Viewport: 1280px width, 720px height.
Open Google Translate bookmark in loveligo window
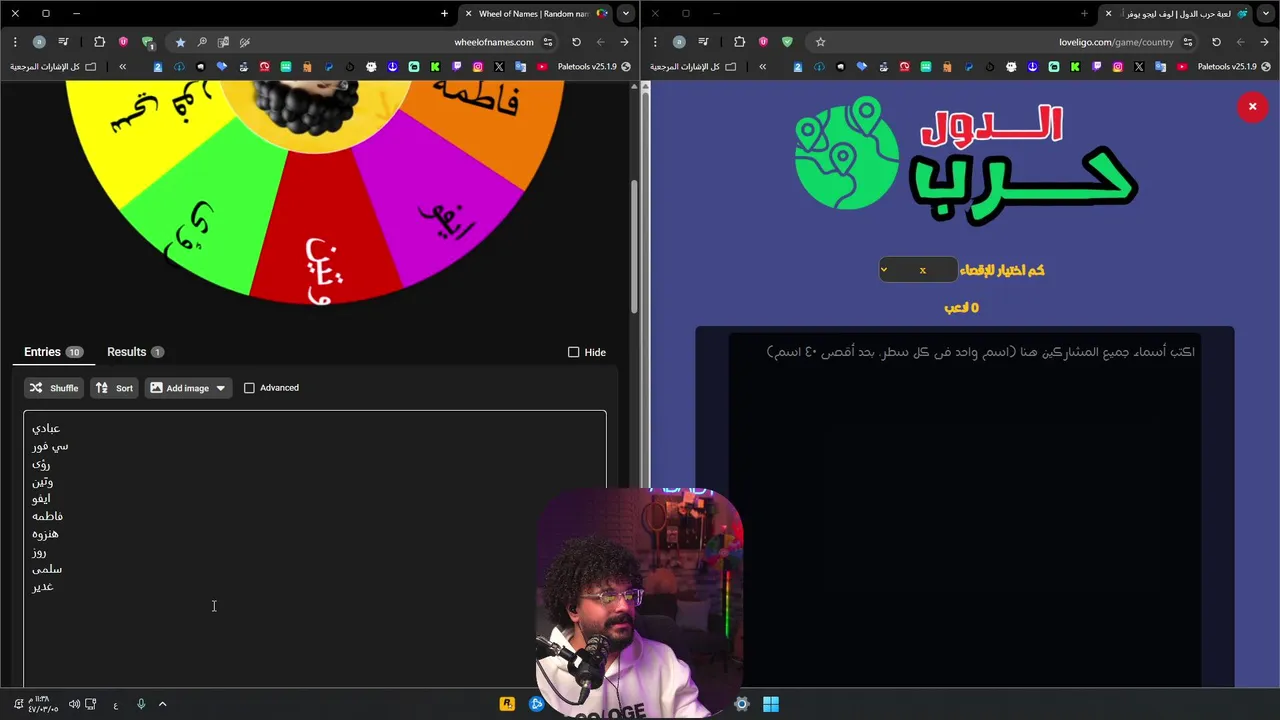(x=1160, y=67)
